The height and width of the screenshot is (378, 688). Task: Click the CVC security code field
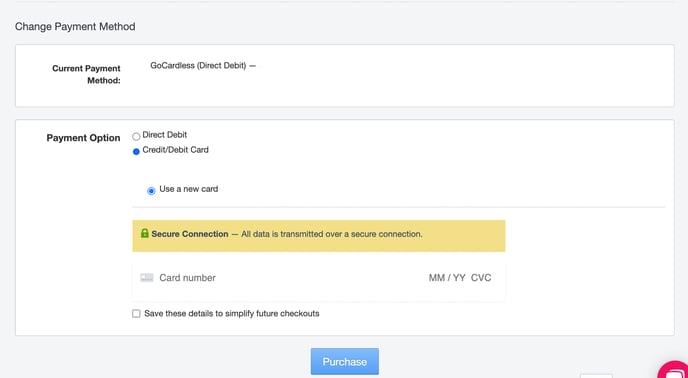481,278
